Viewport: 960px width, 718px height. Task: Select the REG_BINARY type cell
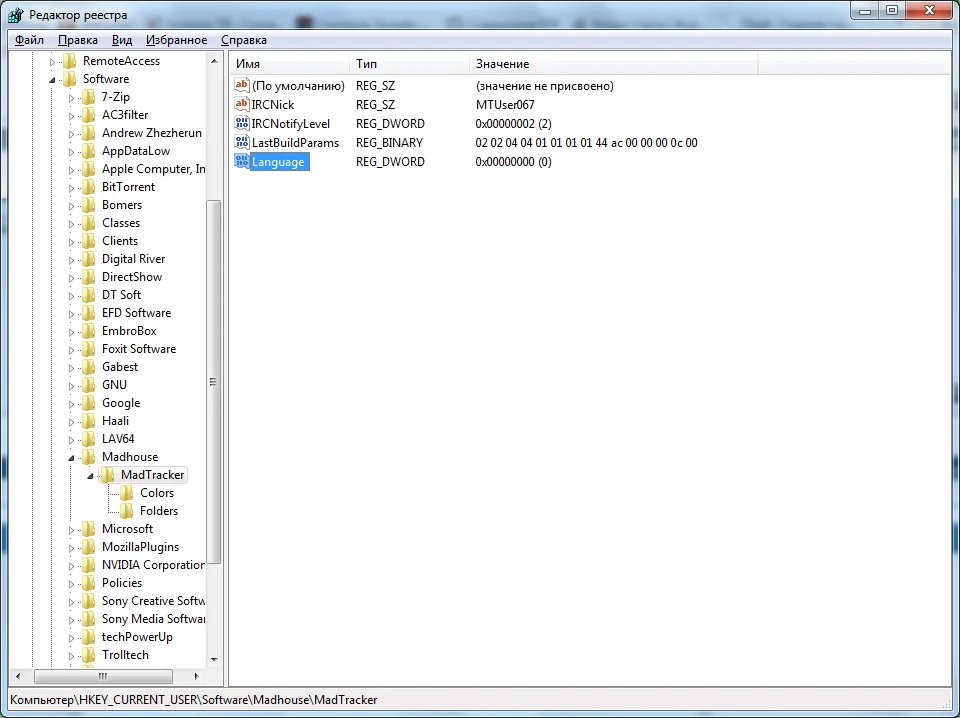(x=389, y=143)
